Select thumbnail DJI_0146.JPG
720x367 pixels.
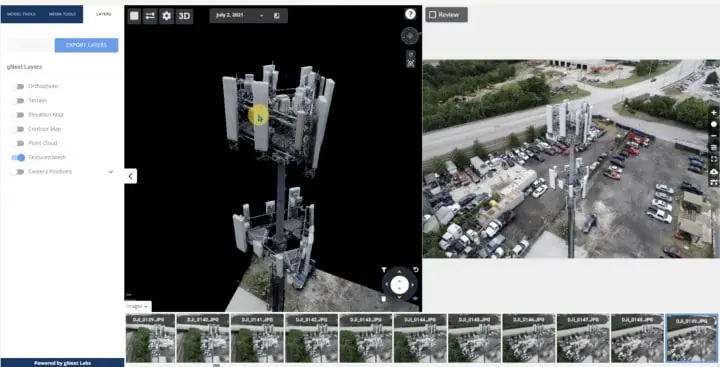click(529, 338)
